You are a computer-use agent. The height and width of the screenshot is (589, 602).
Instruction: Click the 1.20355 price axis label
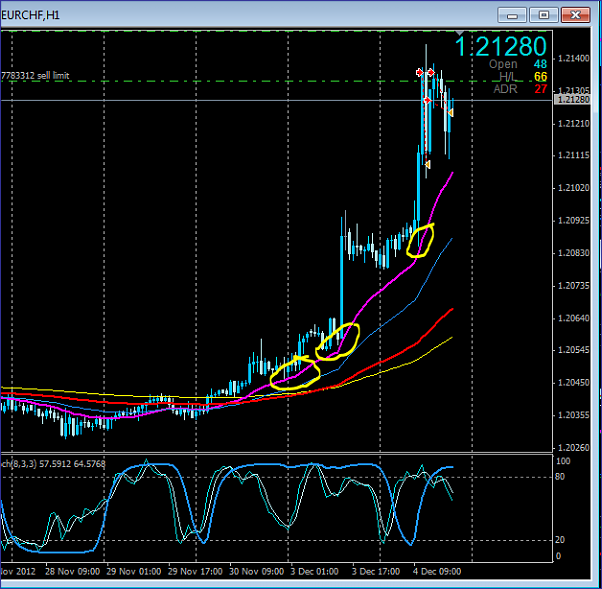(573, 415)
